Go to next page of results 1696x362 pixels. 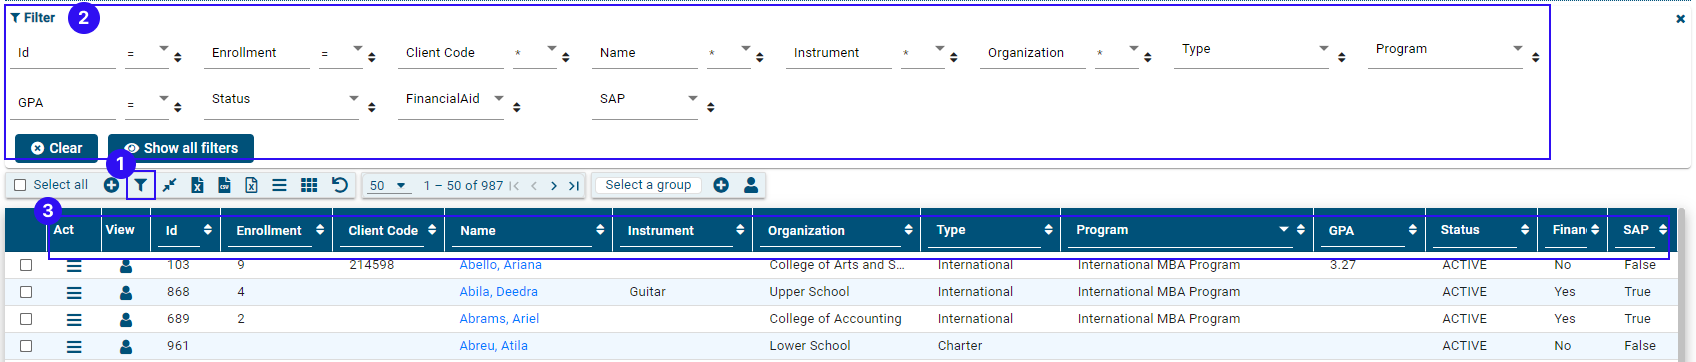point(554,186)
